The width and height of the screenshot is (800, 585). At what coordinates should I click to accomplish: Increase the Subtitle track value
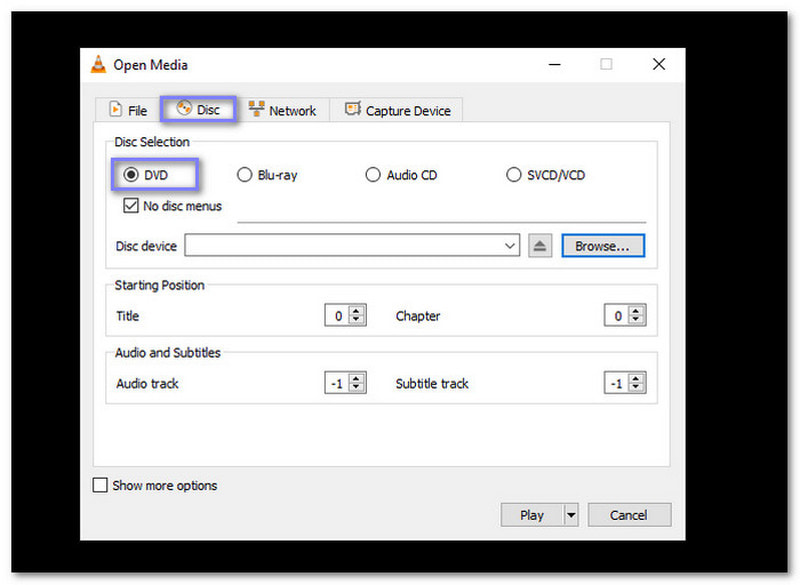point(636,378)
